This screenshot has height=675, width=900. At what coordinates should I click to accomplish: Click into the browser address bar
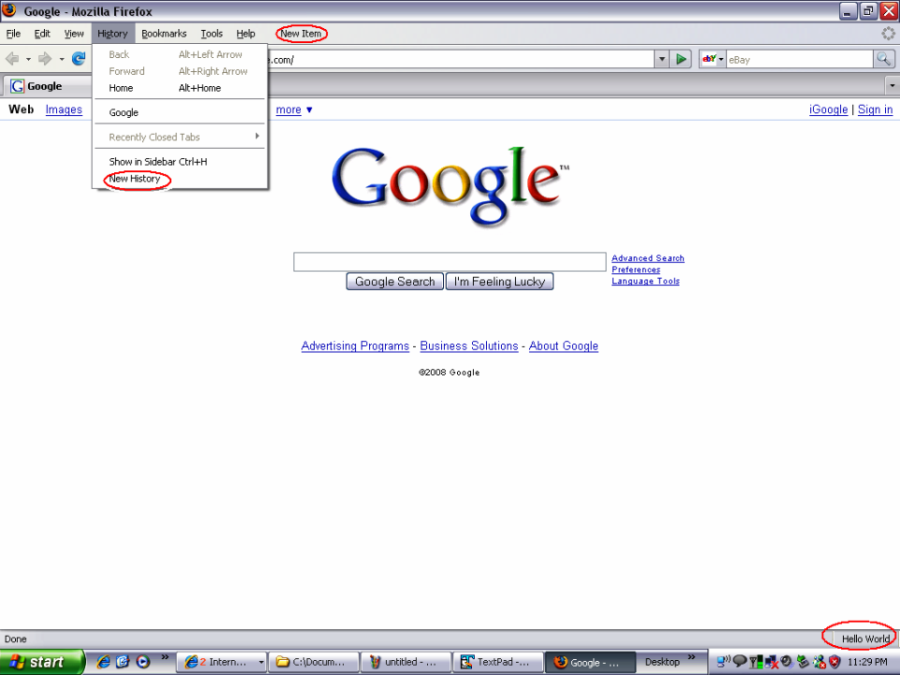[x=460, y=59]
